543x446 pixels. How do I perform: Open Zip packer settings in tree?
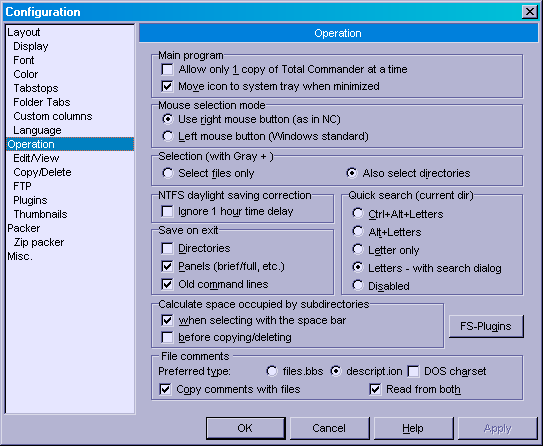39,242
